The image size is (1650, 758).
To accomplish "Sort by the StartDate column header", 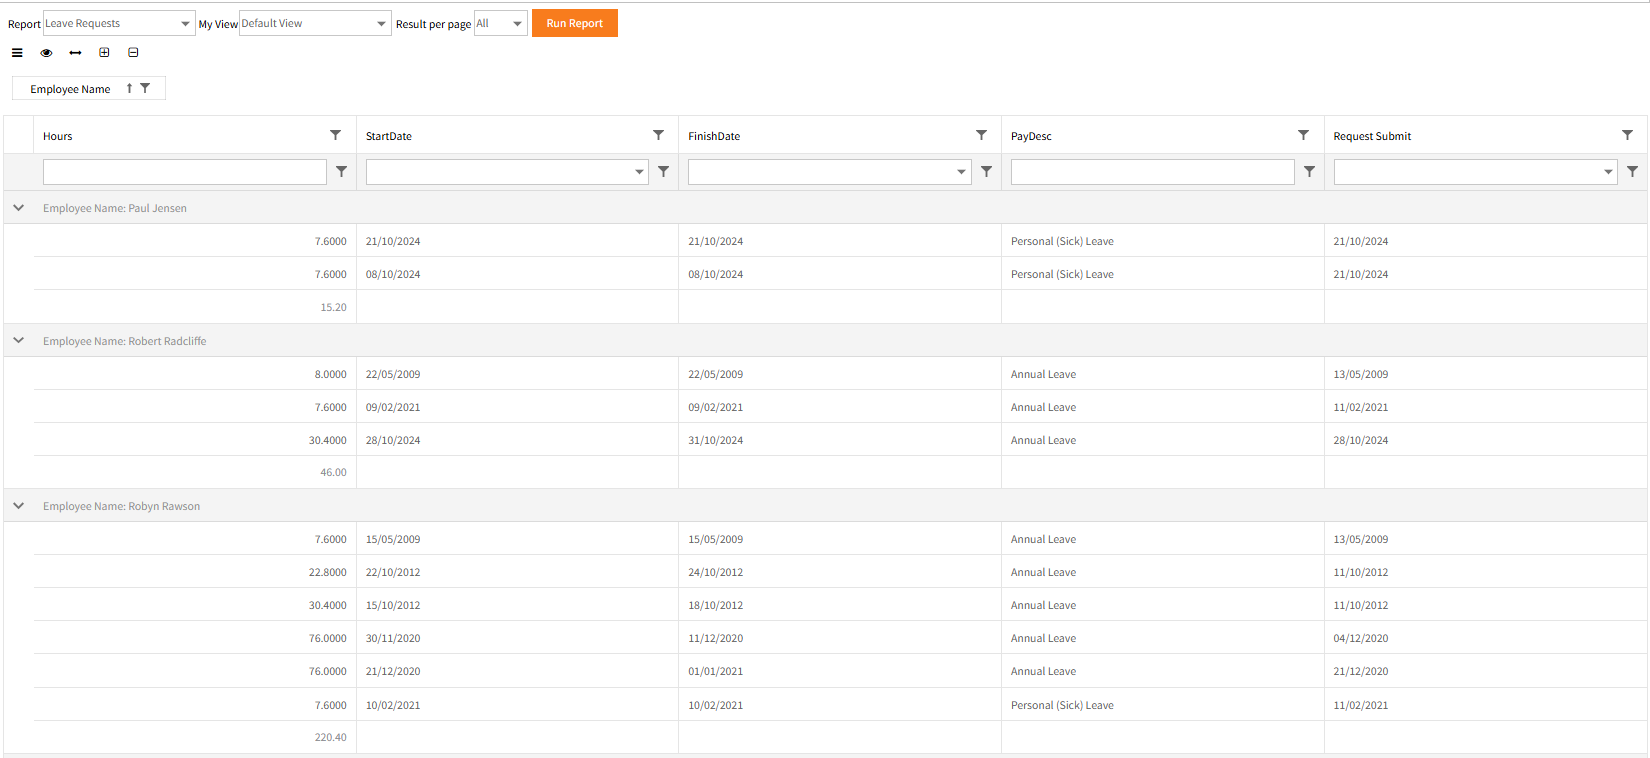I will 389,136.
